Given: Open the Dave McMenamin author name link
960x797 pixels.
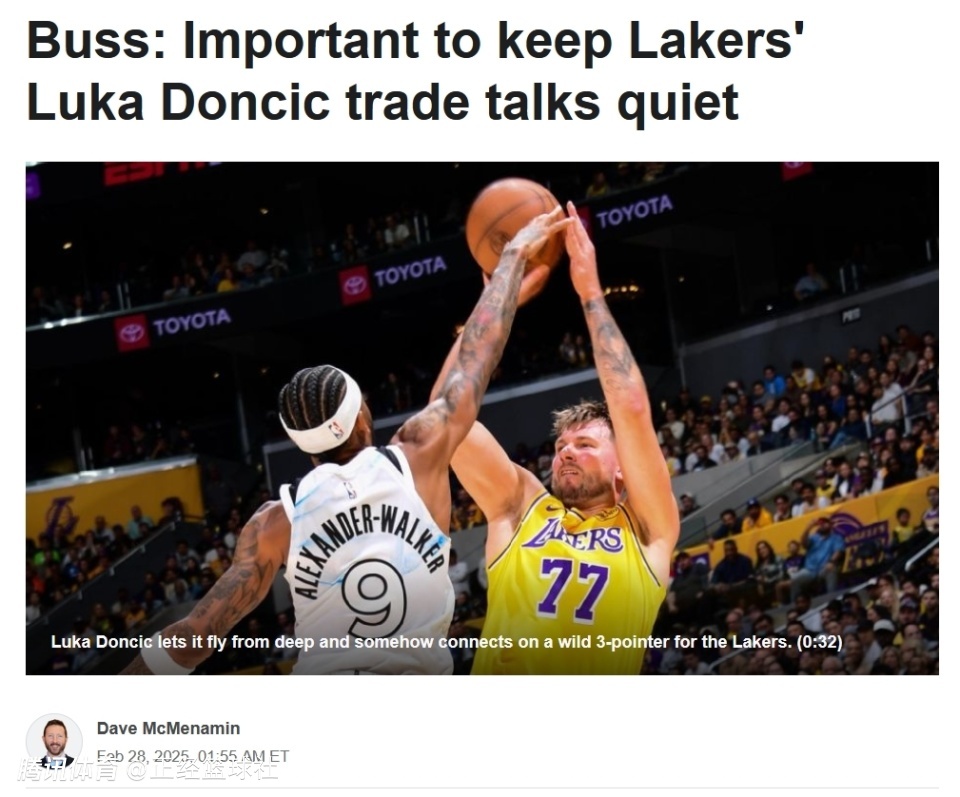Looking at the screenshot, I should 168,728.
